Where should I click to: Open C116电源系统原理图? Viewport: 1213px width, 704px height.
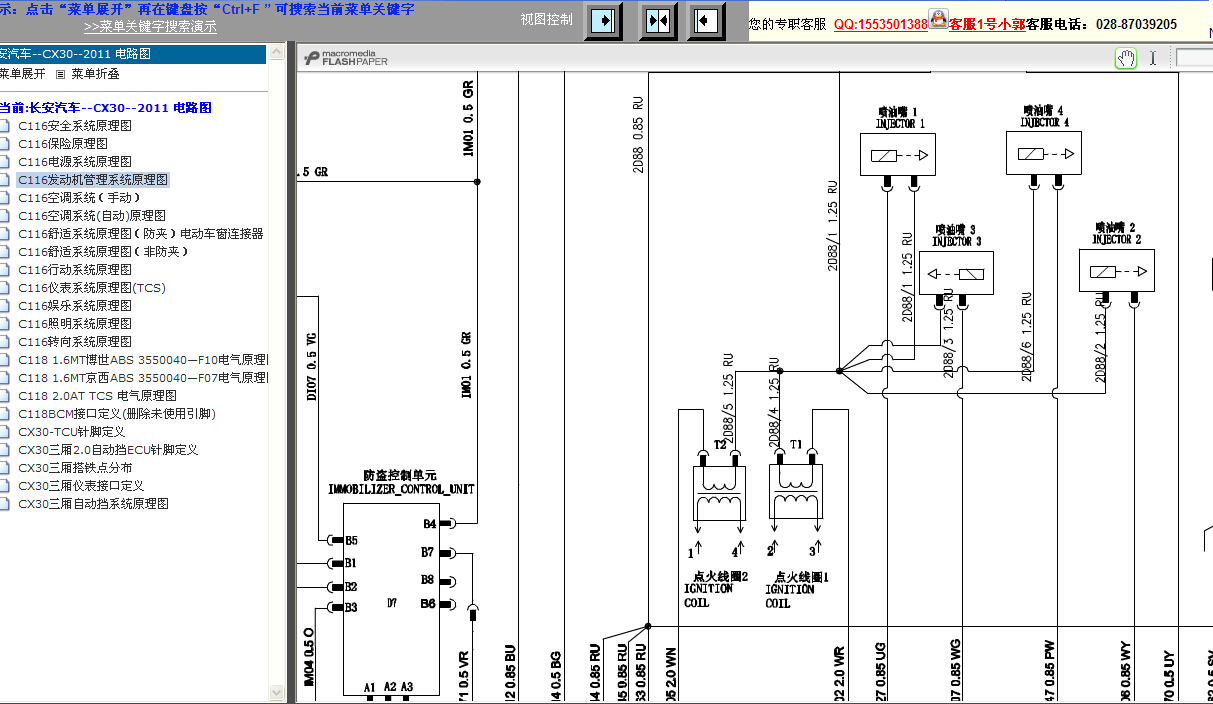pos(75,162)
